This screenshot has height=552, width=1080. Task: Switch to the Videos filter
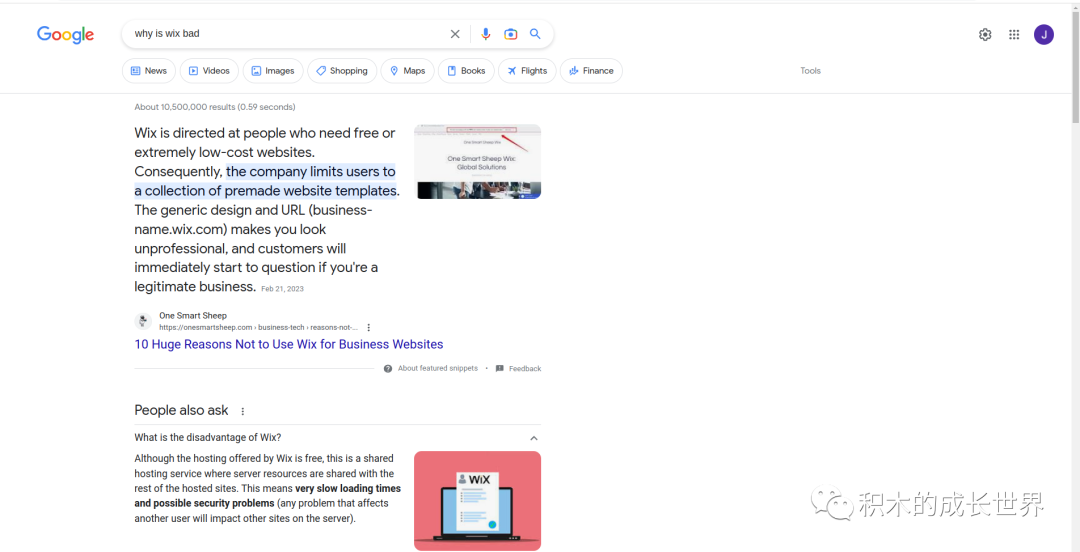[209, 71]
